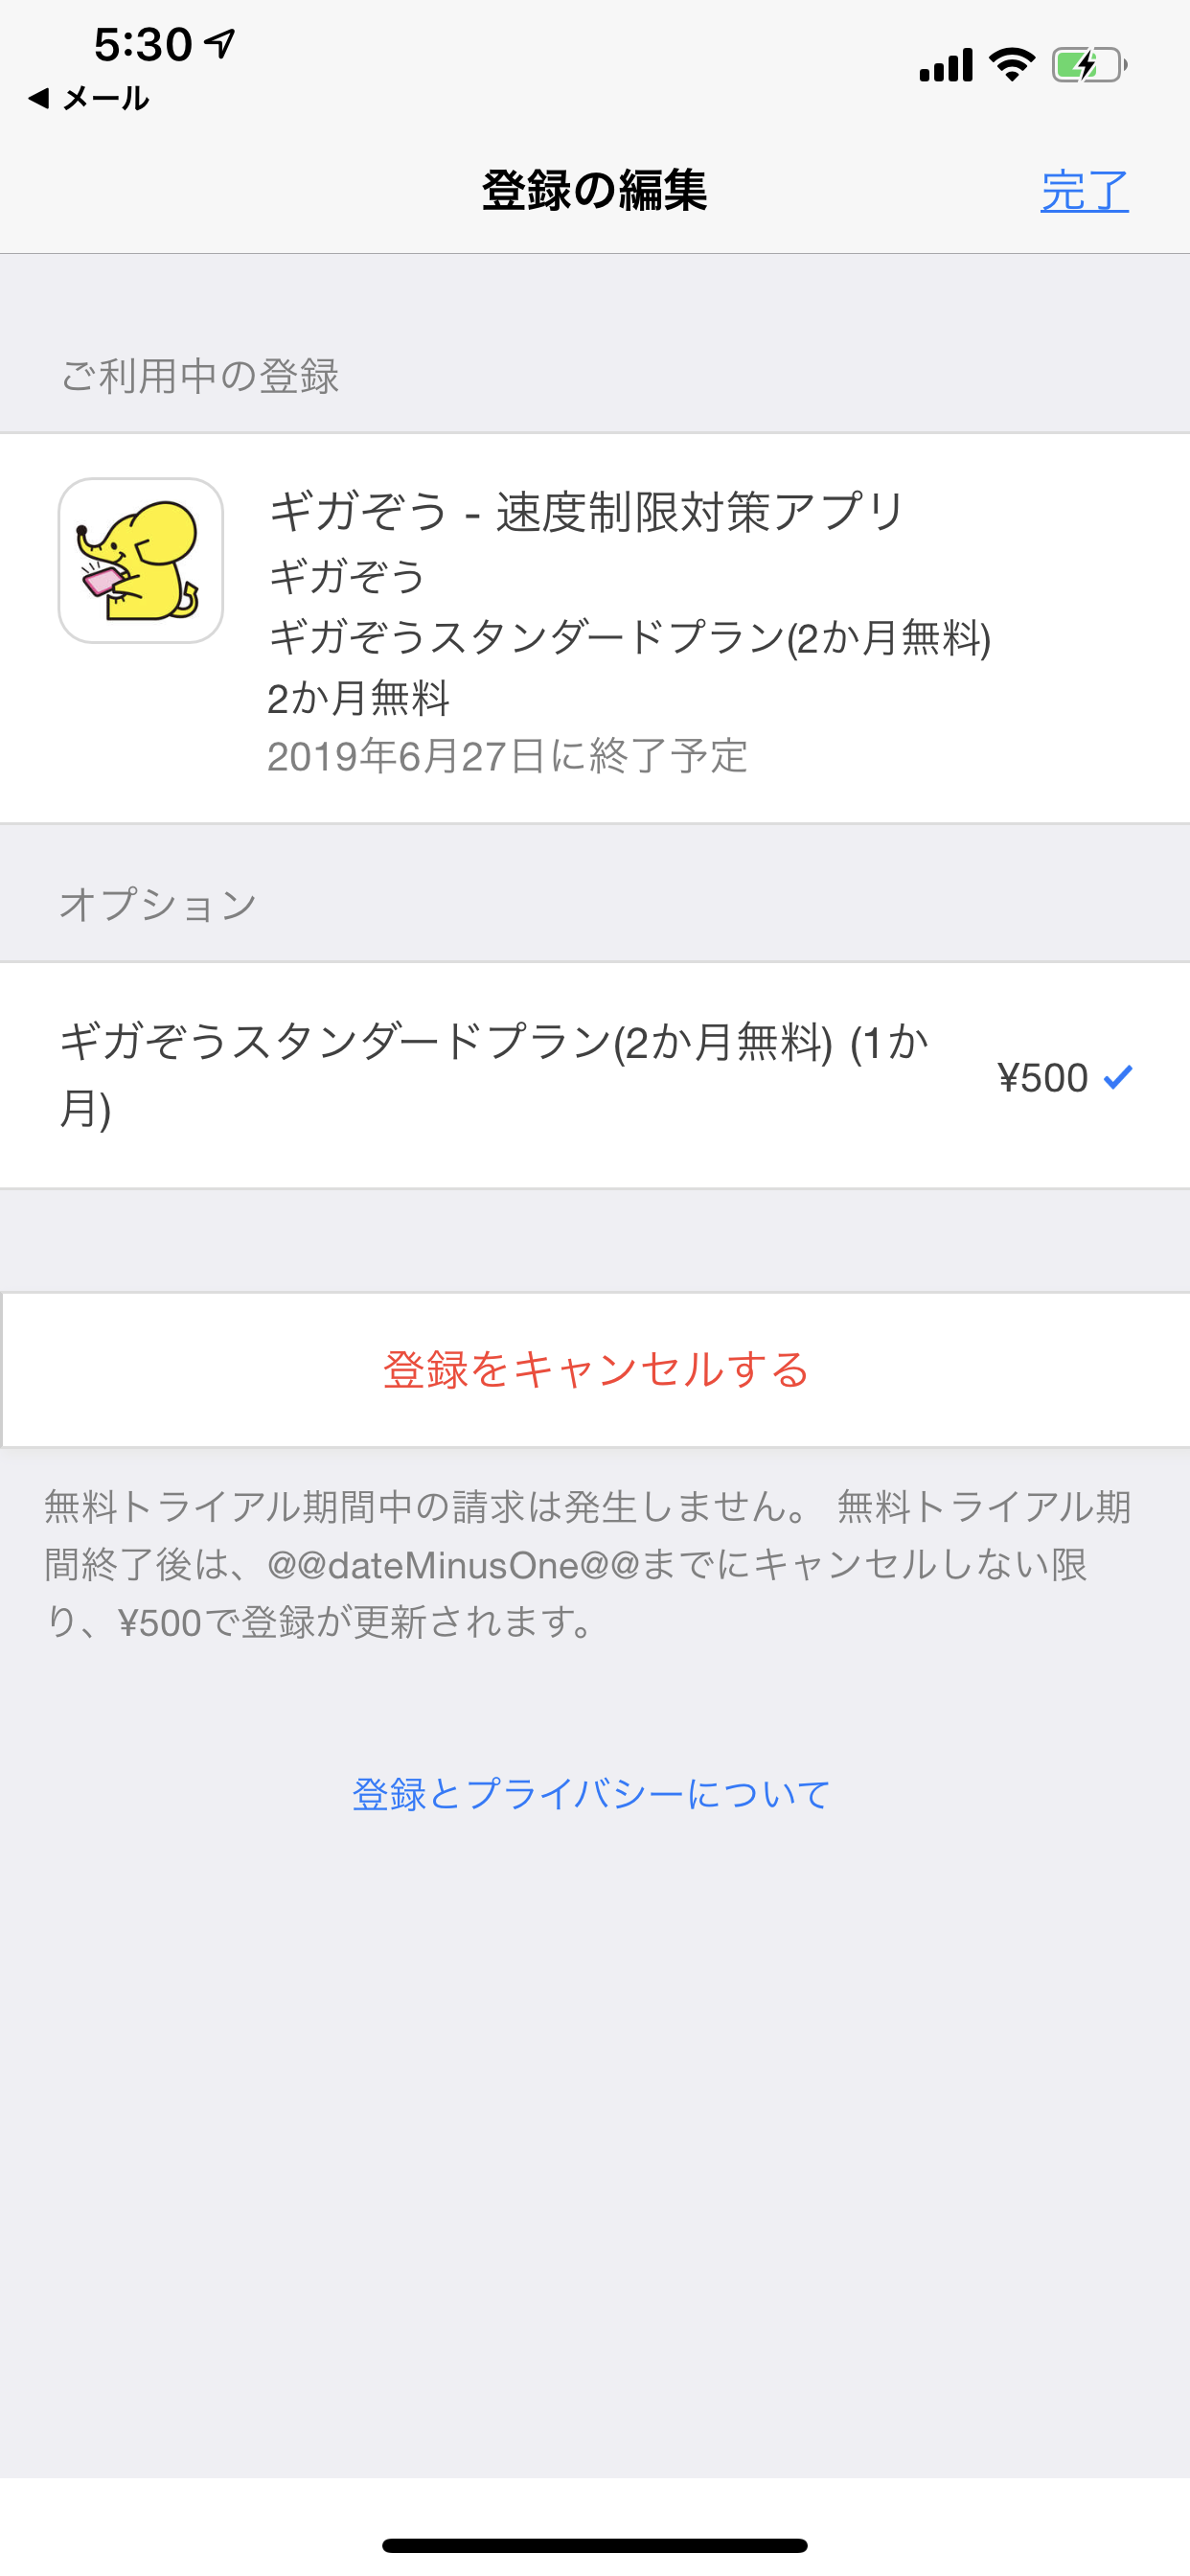Tap the location arrow beside the clock
The image size is (1190, 2576).
(220, 43)
